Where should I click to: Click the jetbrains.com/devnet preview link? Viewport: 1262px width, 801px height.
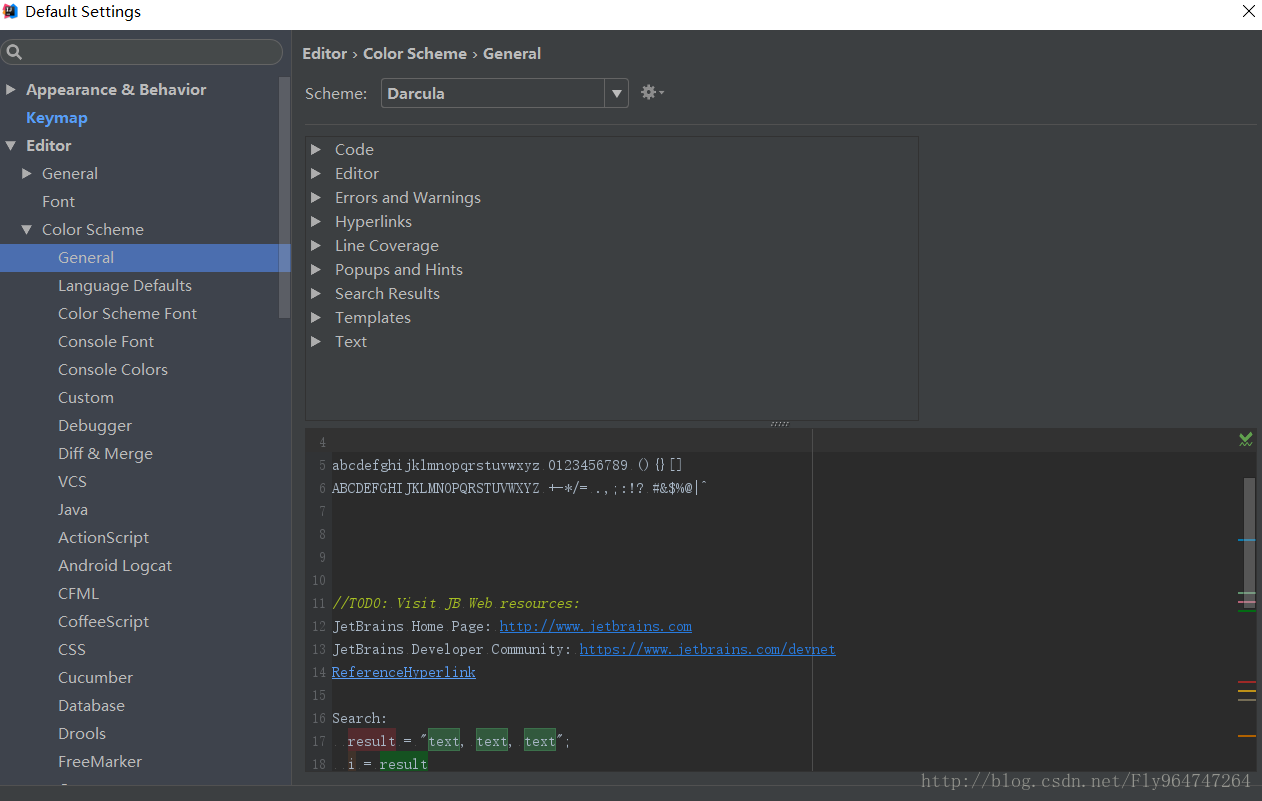click(x=707, y=649)
